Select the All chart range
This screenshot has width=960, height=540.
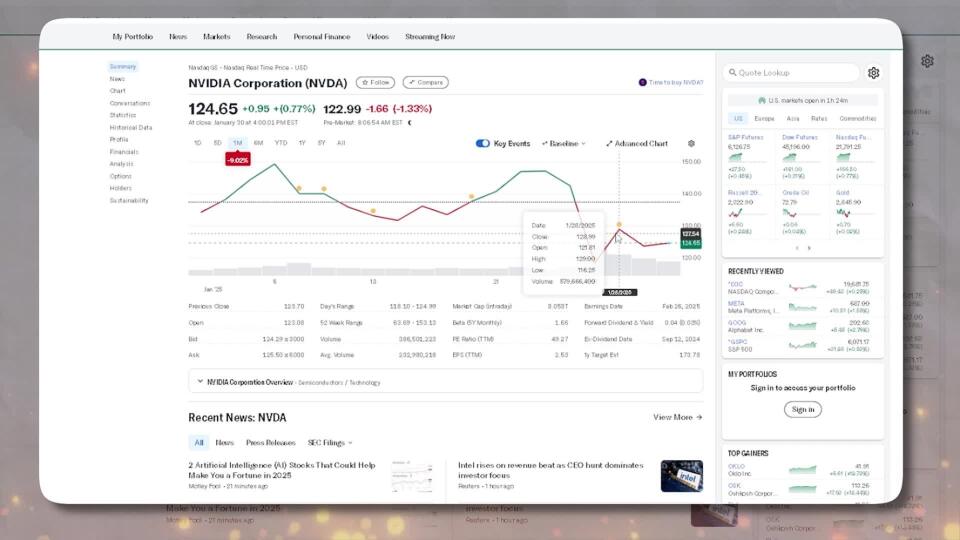[341, 143]
